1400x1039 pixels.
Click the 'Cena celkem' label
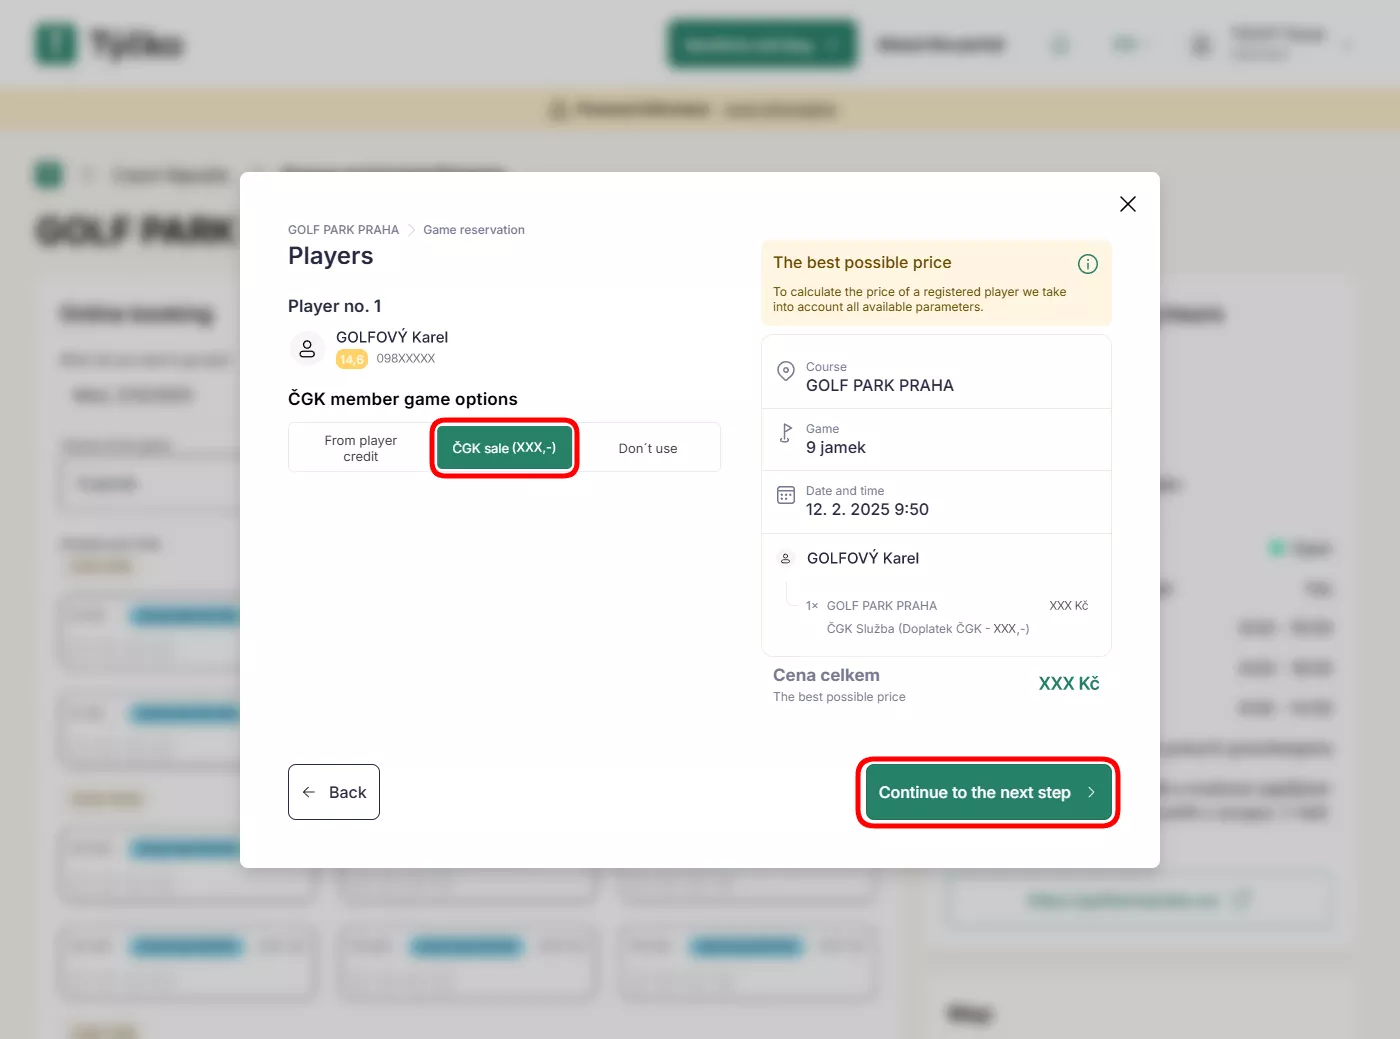click(x=826, y=676)
